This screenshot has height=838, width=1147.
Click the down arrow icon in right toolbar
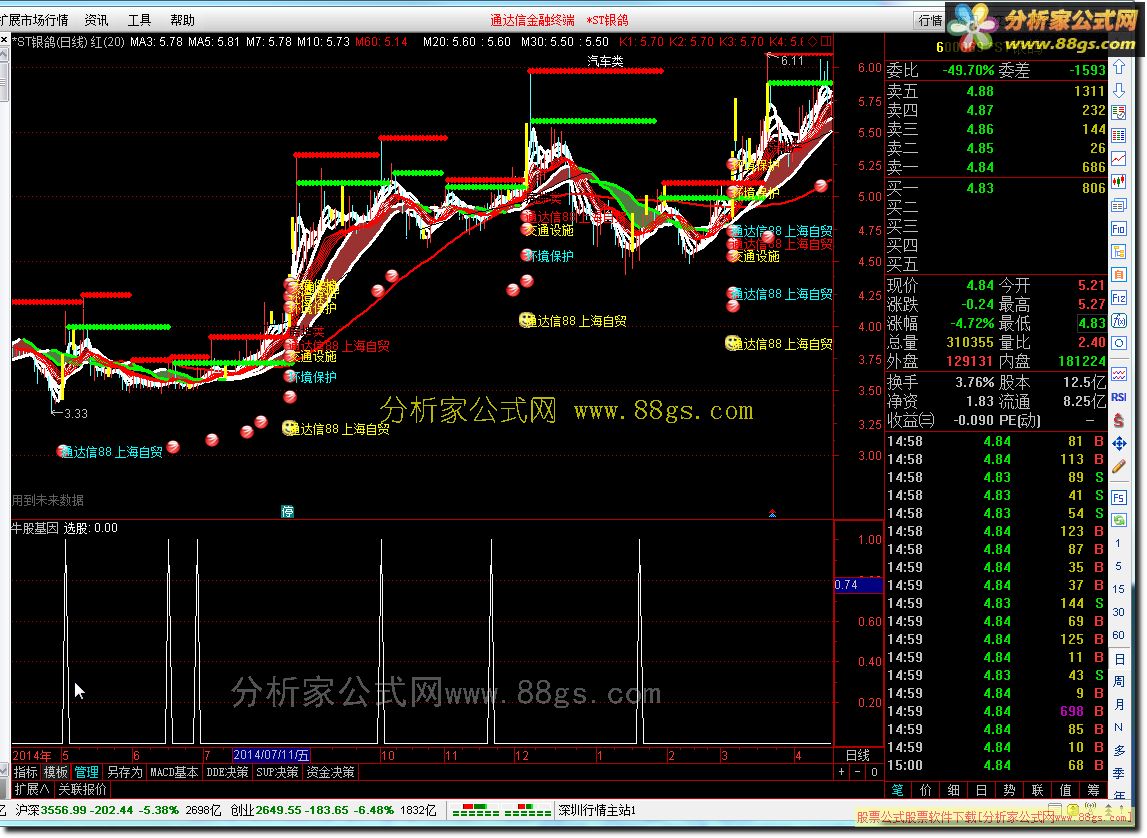pyautogui.click(x=1118, y=90)
